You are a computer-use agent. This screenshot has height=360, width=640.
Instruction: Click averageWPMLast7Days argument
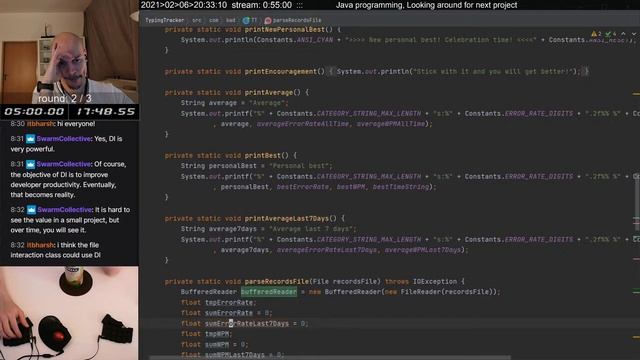pos(423,250)
